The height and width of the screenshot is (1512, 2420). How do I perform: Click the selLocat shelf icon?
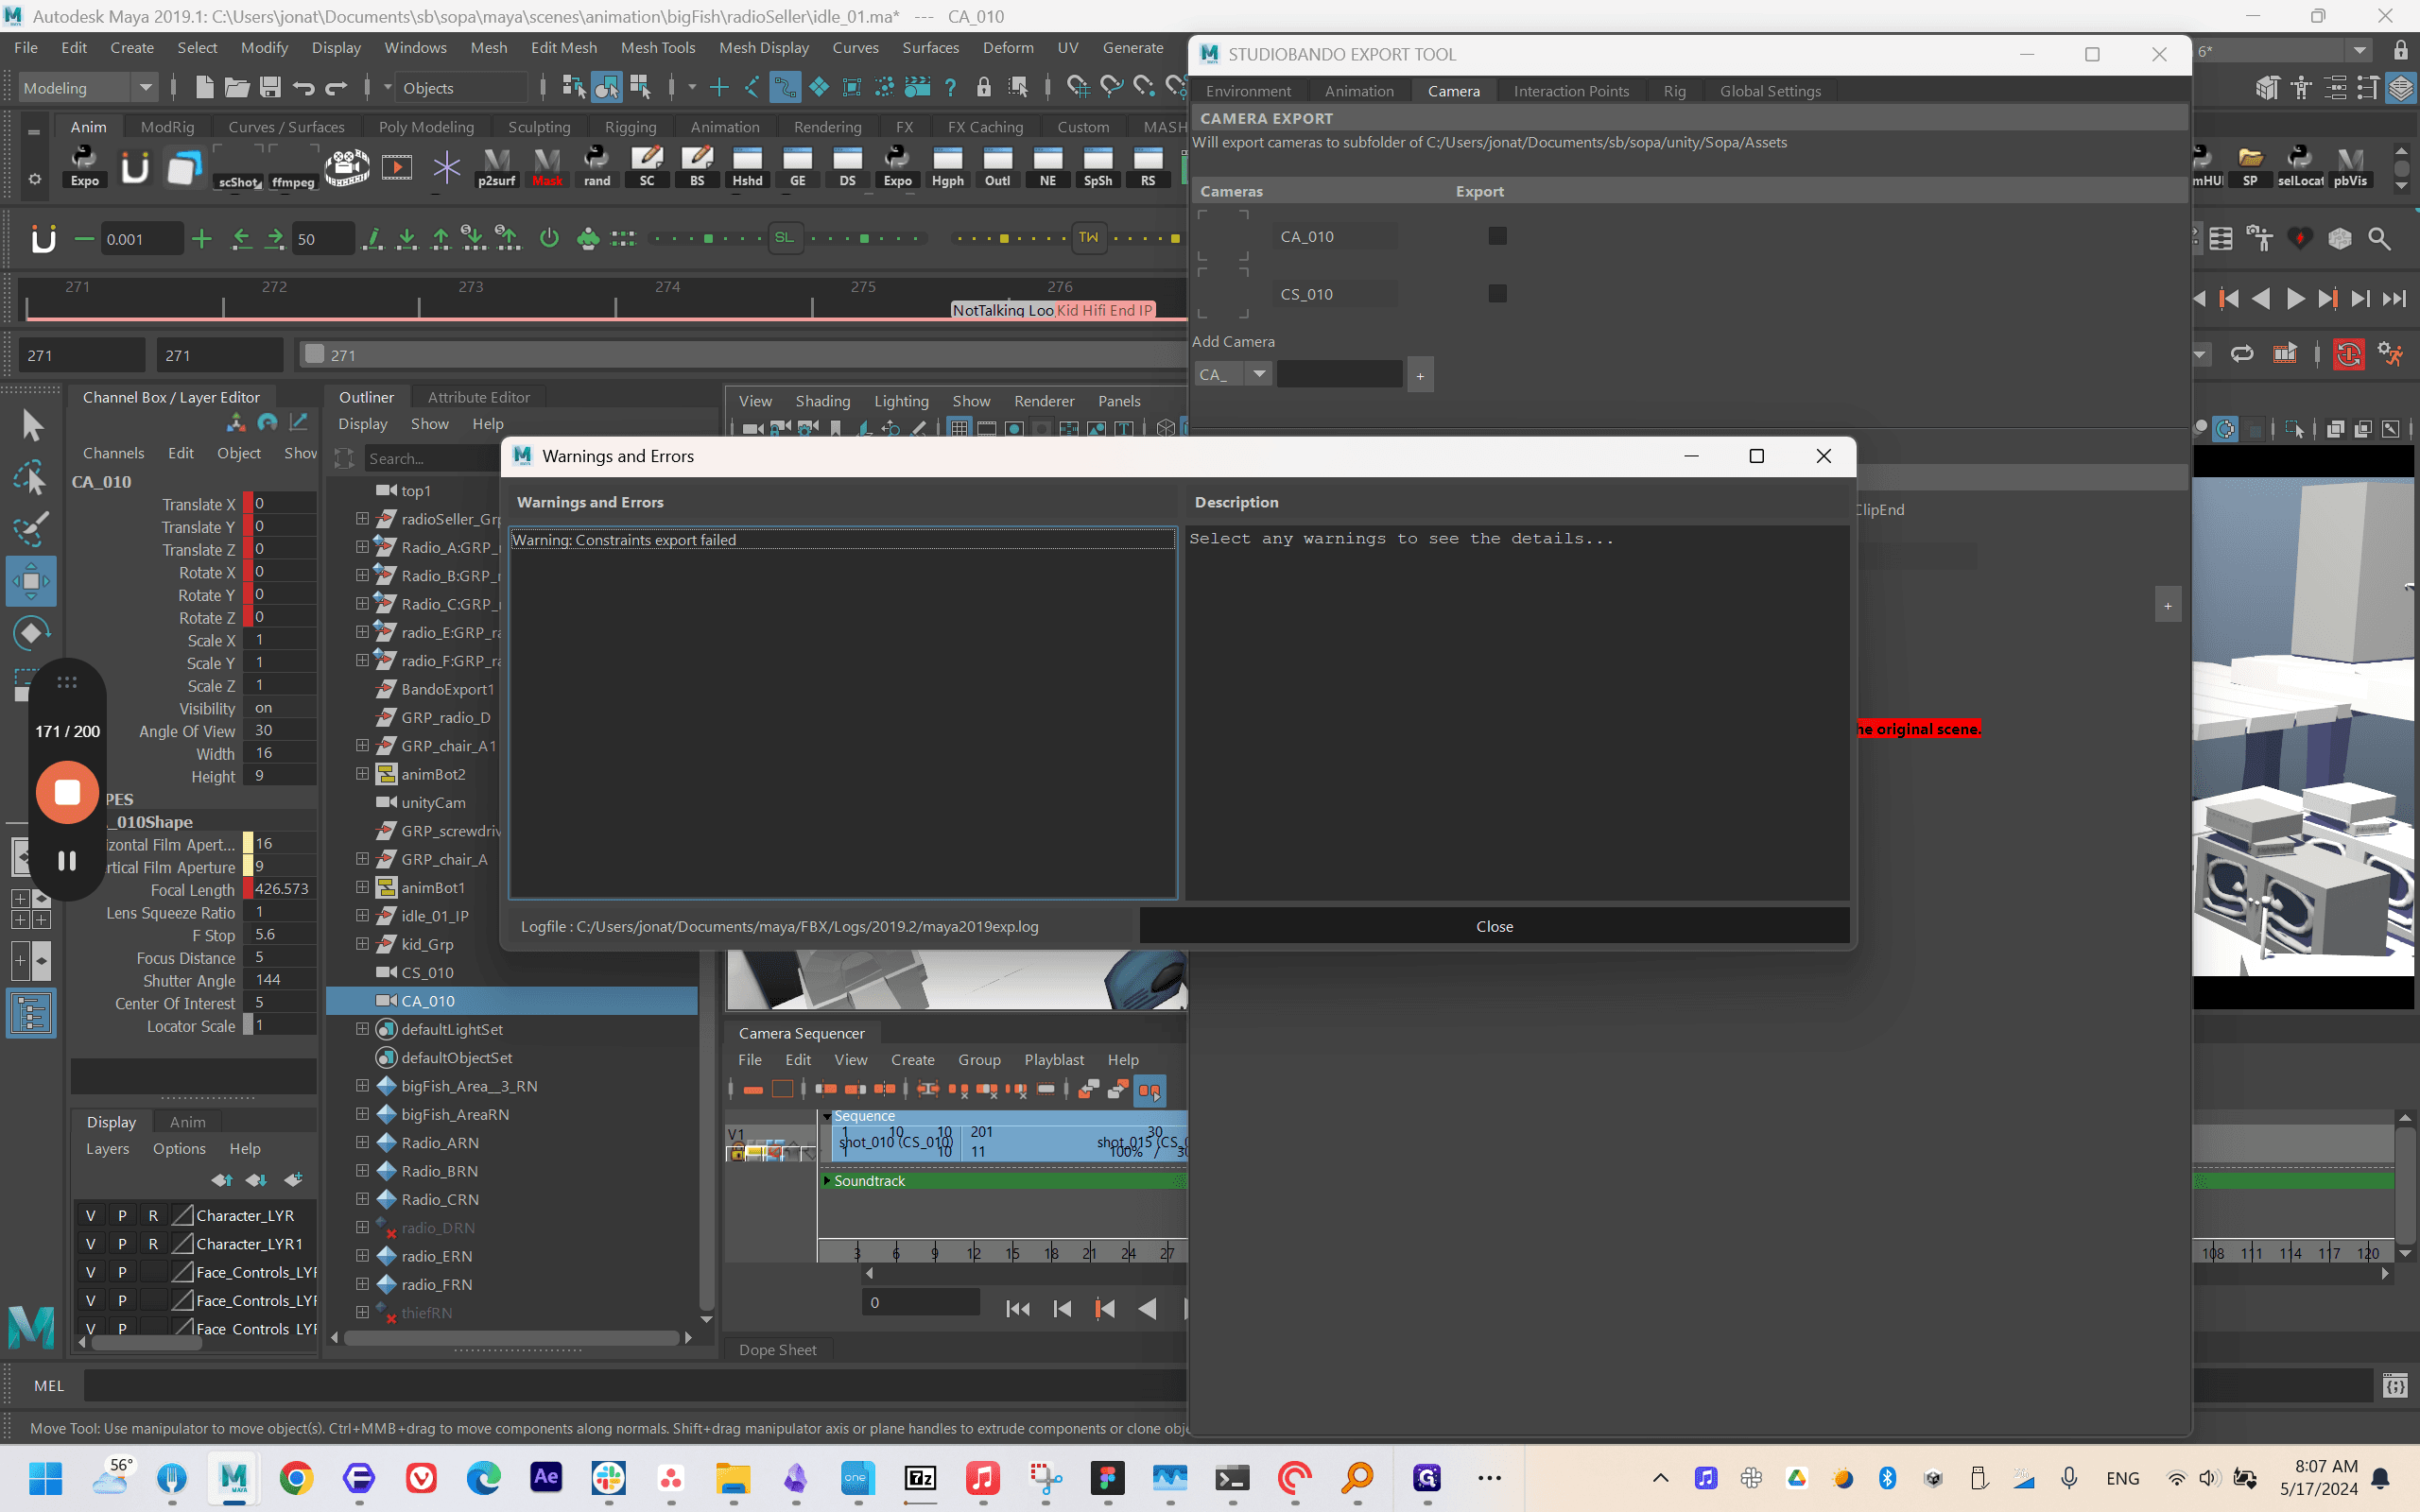[x=2300, y=167]
